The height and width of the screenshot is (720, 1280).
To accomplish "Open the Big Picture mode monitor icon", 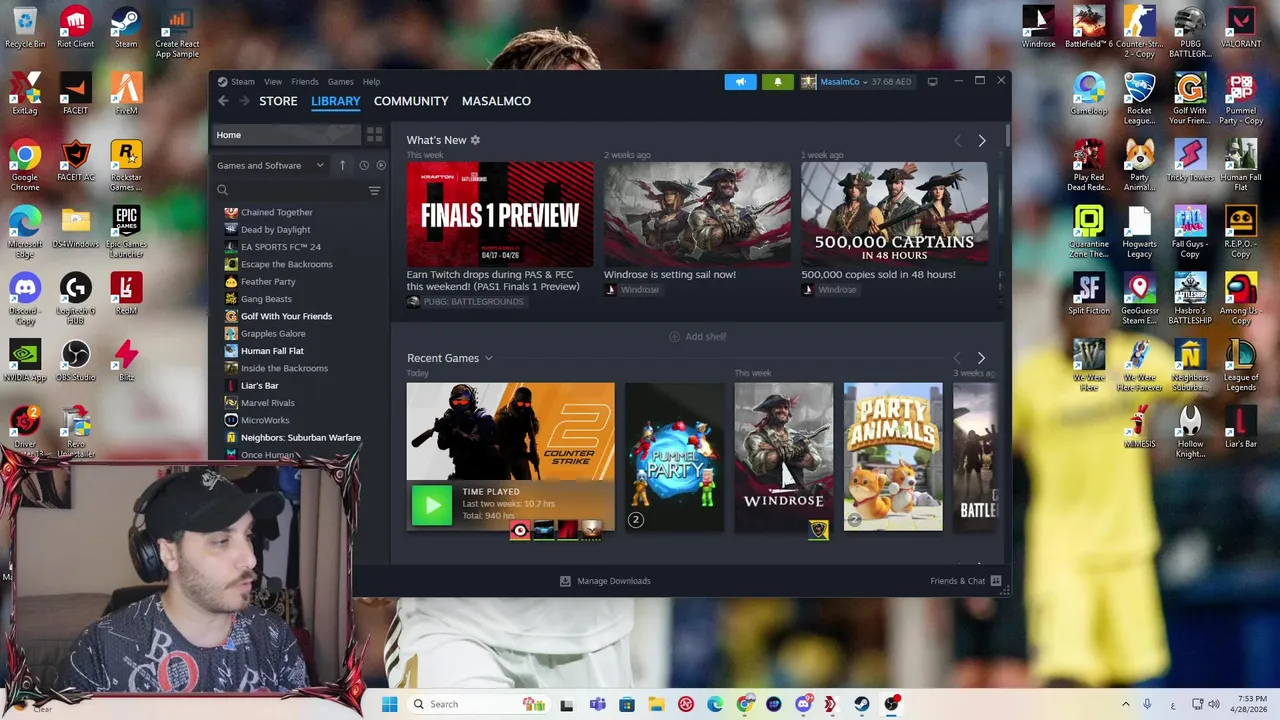I will [932, 82].
